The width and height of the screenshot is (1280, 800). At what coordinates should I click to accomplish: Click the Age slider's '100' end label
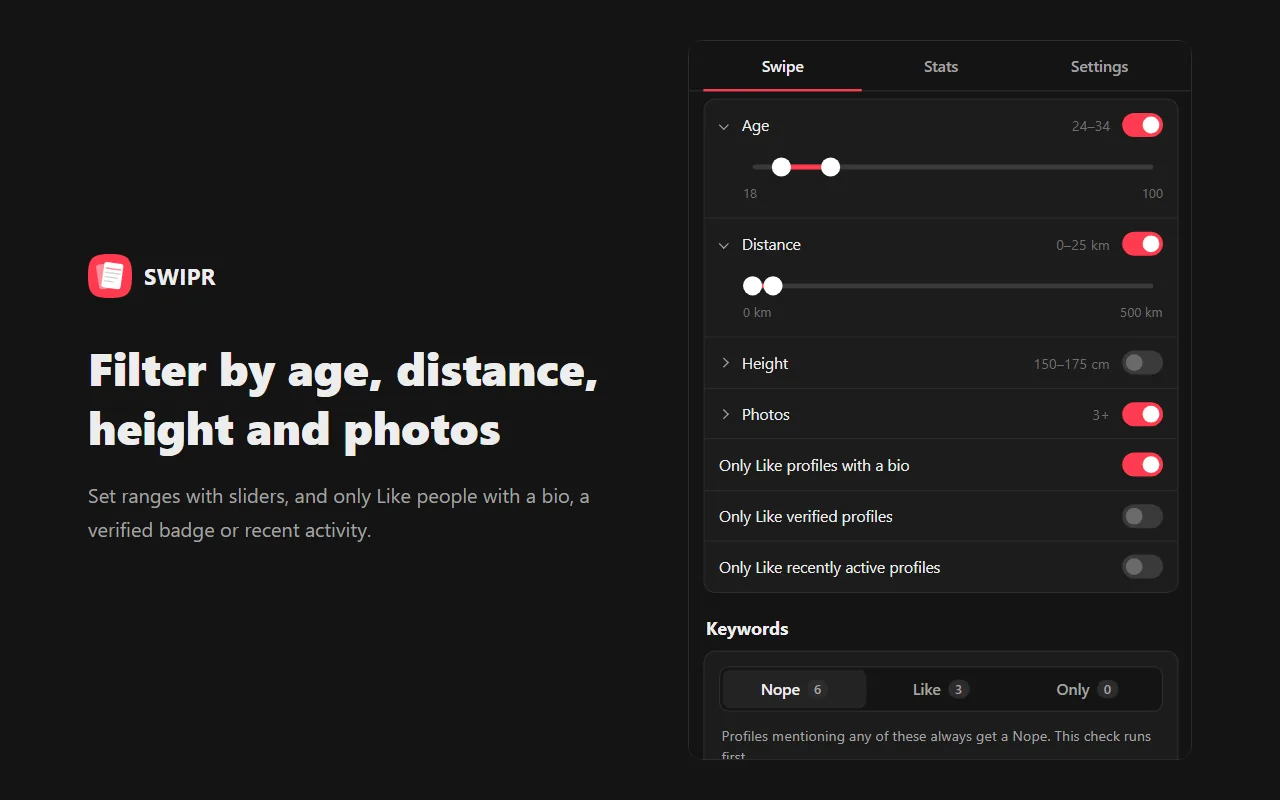(x=1153, y=194)
